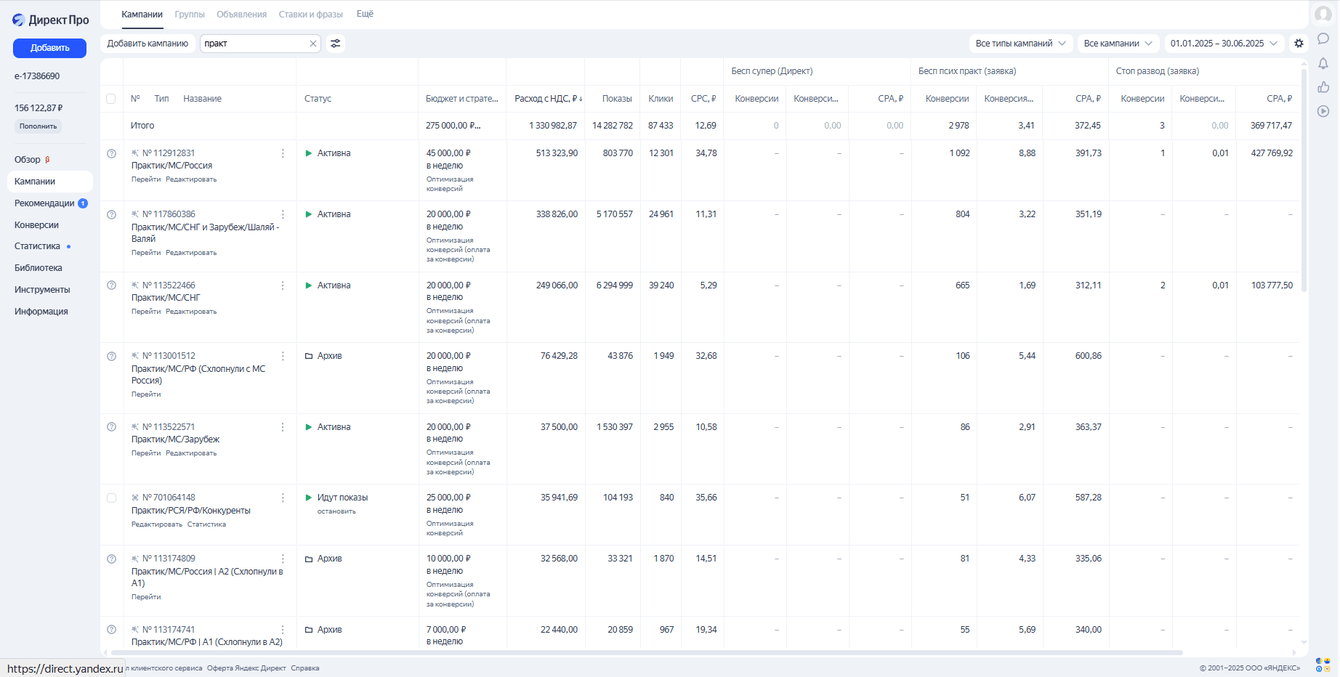Viewport: 1340px width, 677px height.
Task: Click Перейти under Практик/МС/СНГ
Action: pyautogui.click(x=146, y=312)
